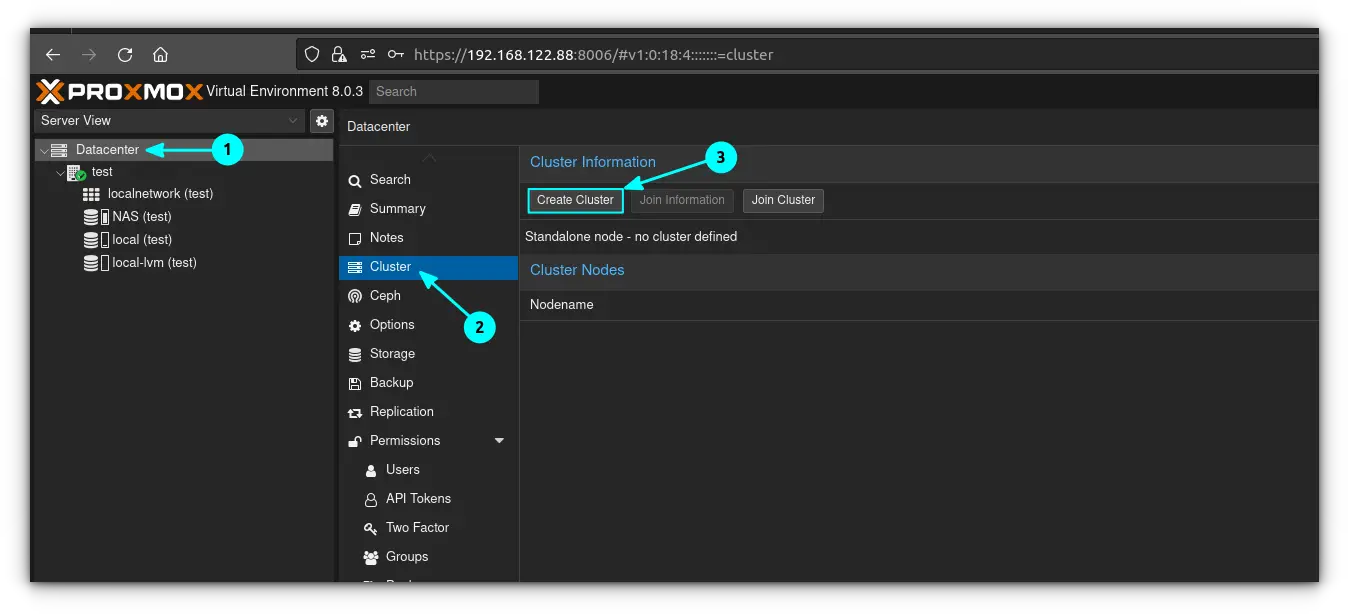Click the Create Cluster button

coord(575,200)
